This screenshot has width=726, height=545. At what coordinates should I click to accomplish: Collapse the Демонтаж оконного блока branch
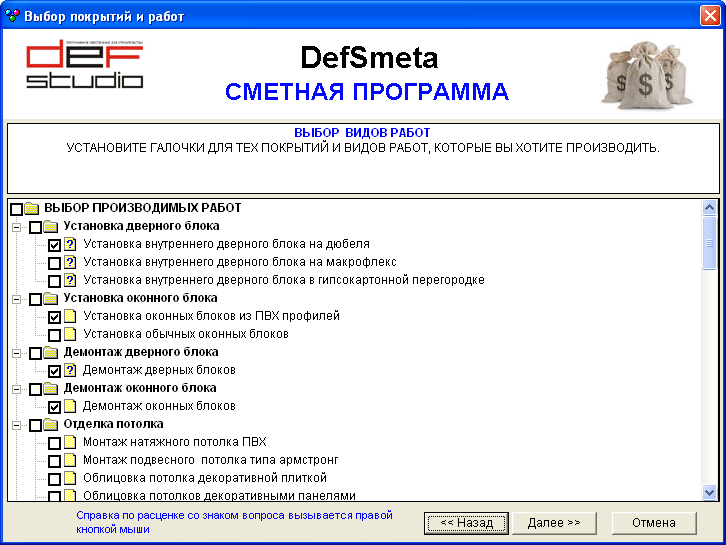click(16, 389)
